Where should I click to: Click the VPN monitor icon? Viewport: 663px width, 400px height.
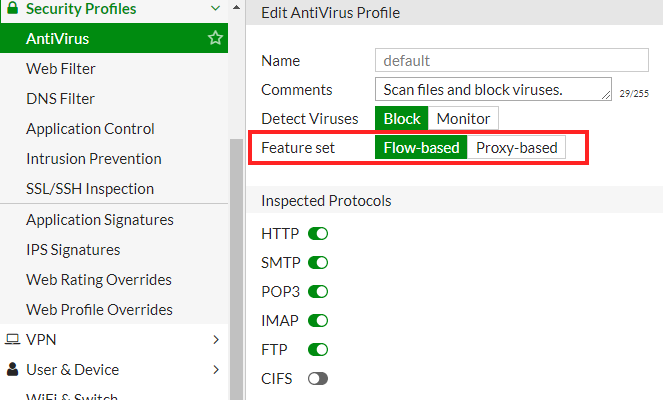tap(12, 340)
